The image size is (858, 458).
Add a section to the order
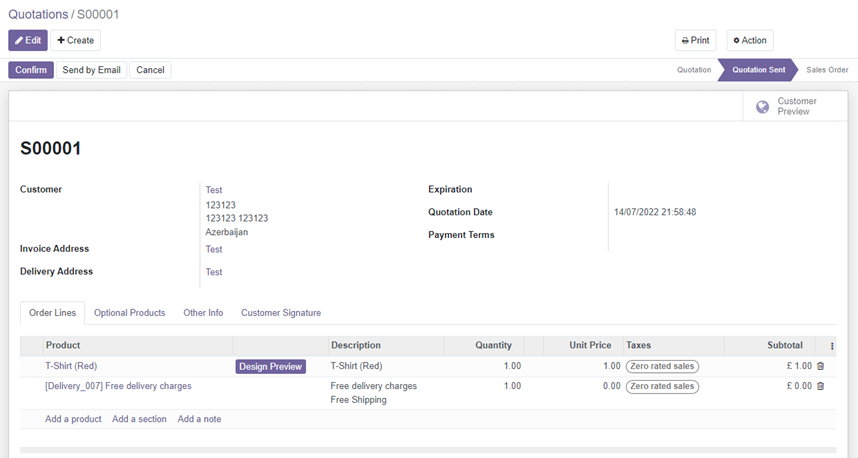139,419
